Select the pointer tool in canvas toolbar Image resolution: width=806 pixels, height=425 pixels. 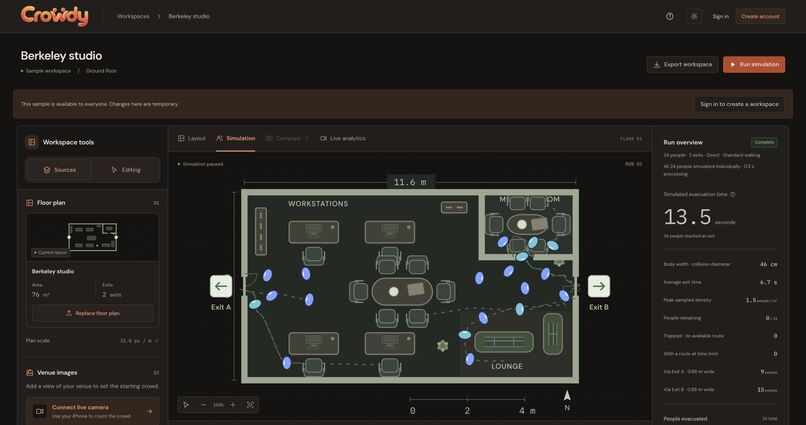tap(186, 405)
